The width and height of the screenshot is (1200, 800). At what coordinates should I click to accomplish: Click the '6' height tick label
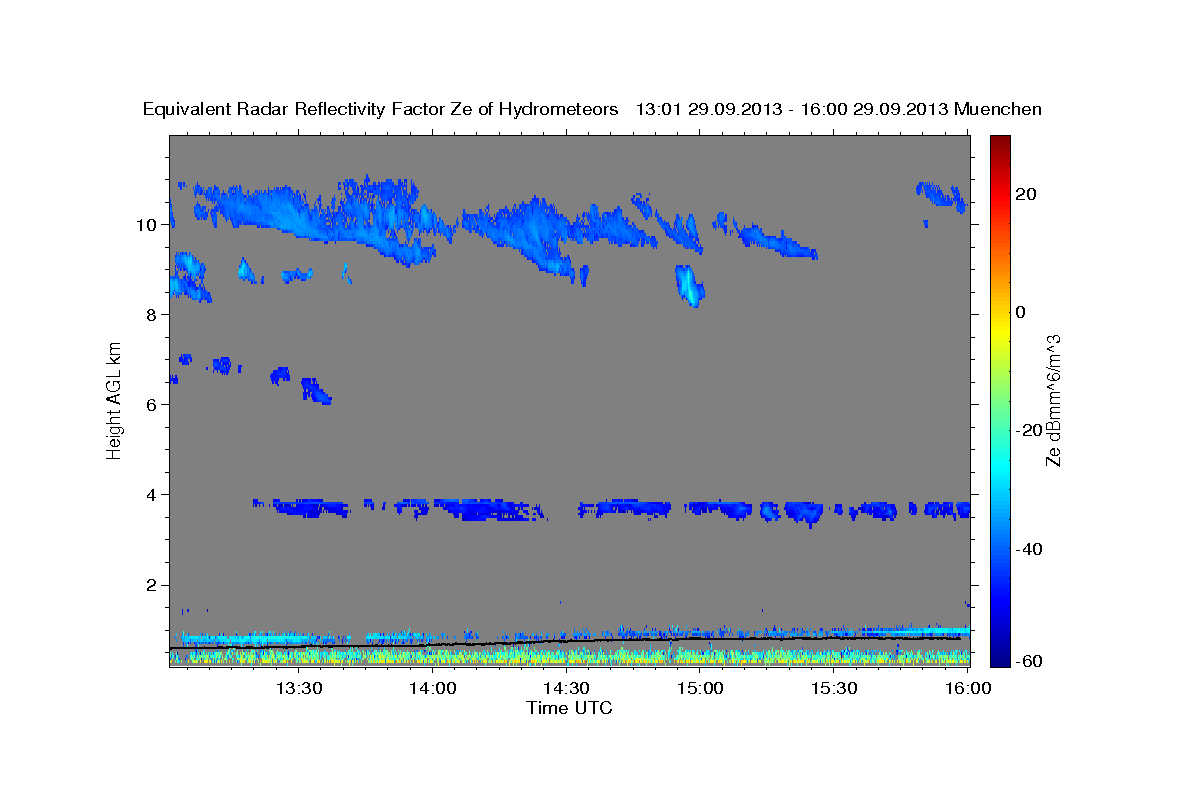(153, 404)
